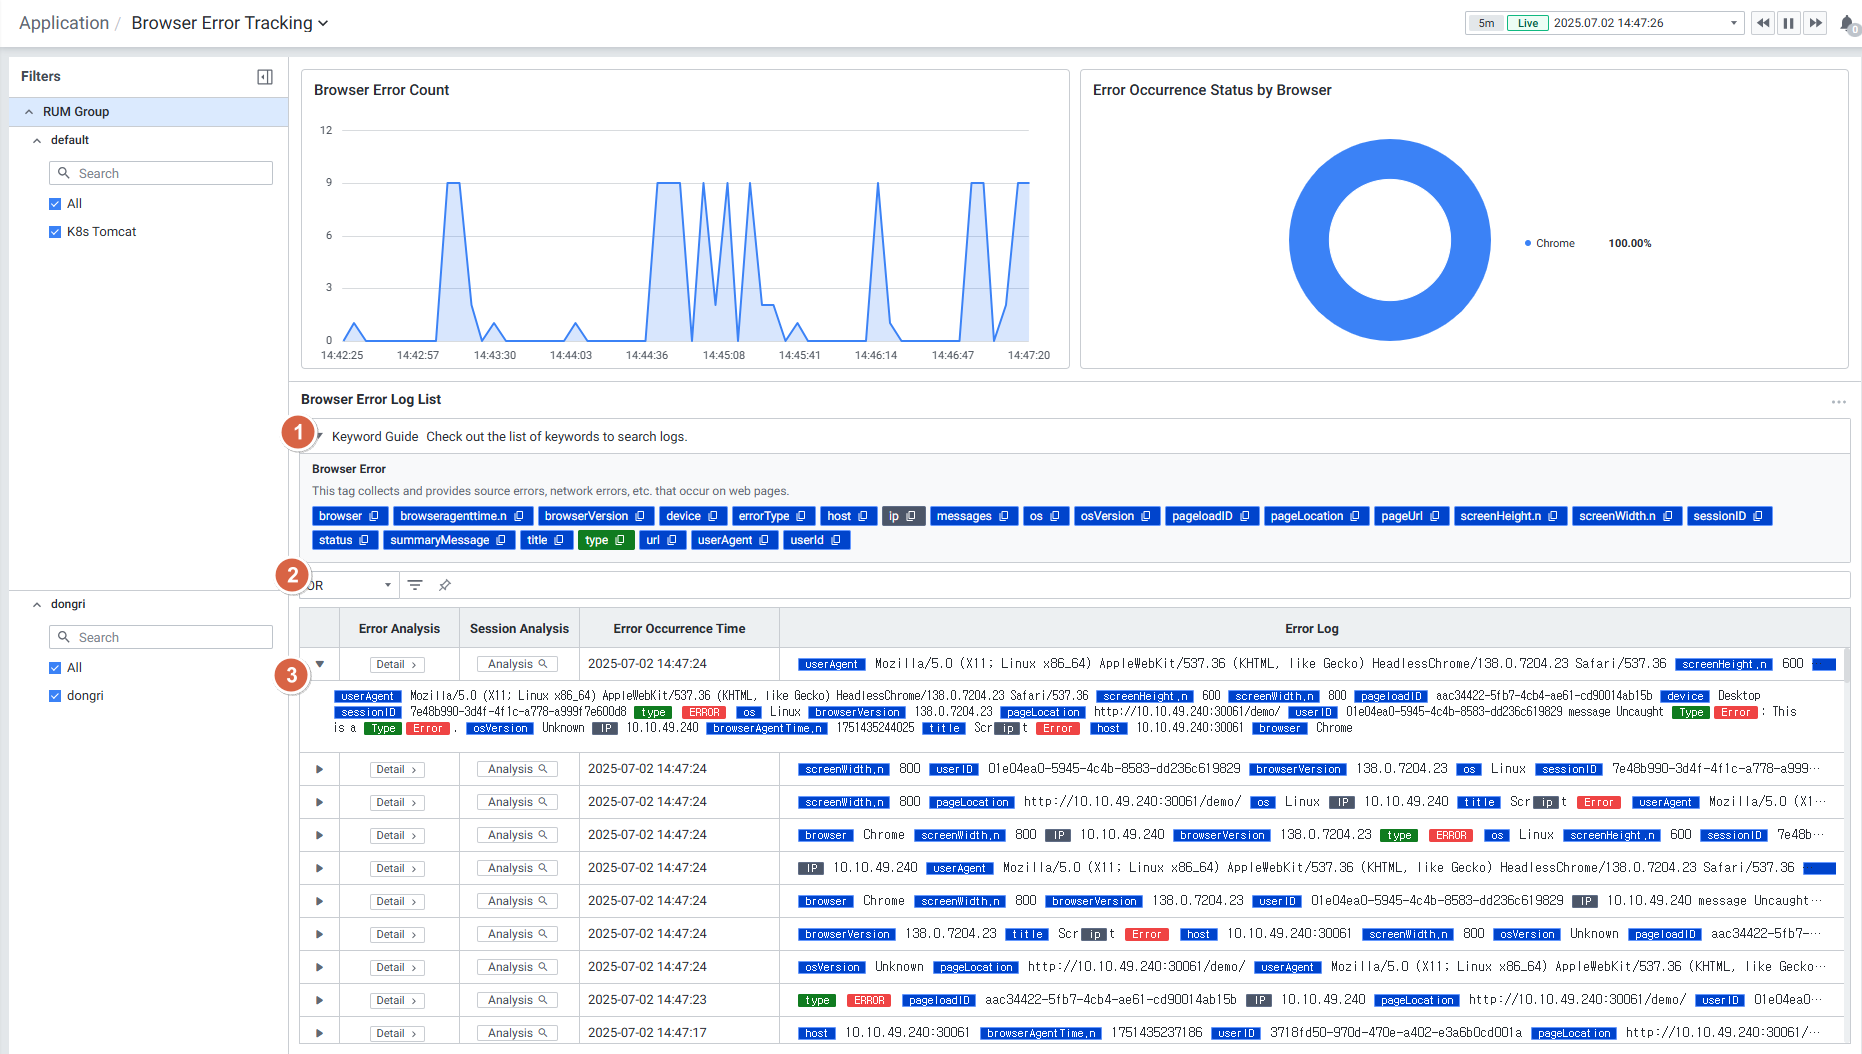
Task: Click the blue Chrome donut chart ring
Action: [1310, 240]
